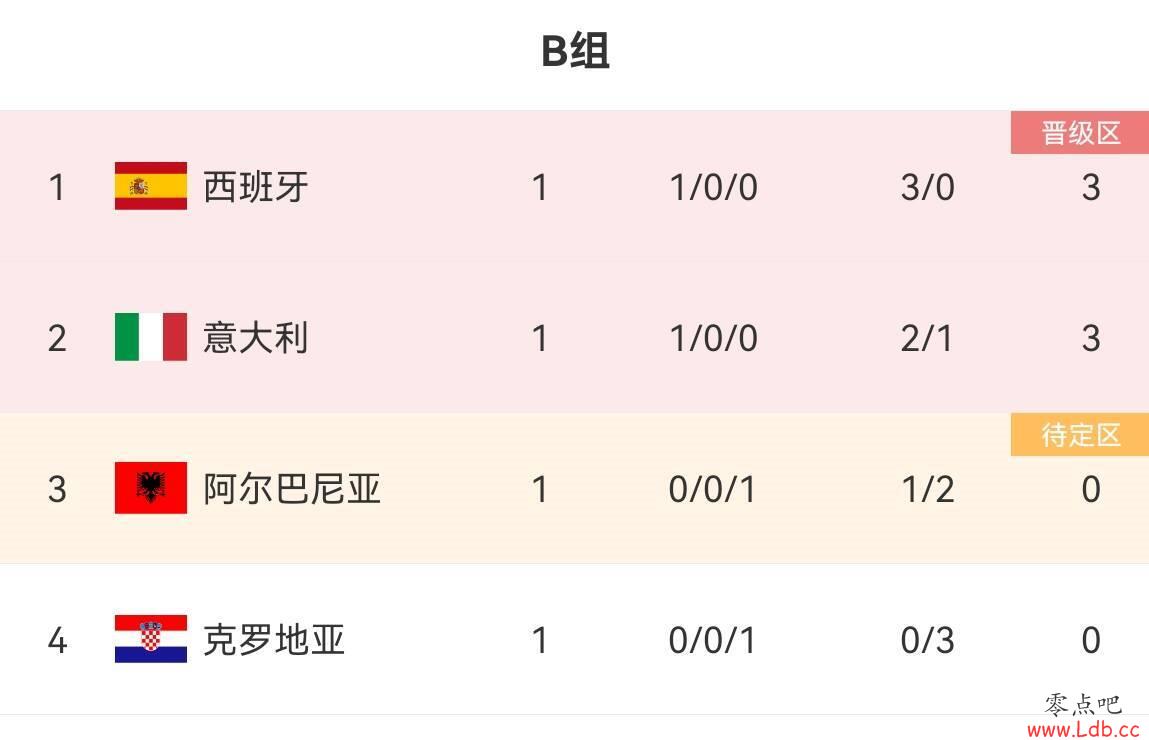Image resolution: width=1149 pixels, height=740 pixels.
Task: Click the 晋级区 red badge
Action: pos(1080,133)
